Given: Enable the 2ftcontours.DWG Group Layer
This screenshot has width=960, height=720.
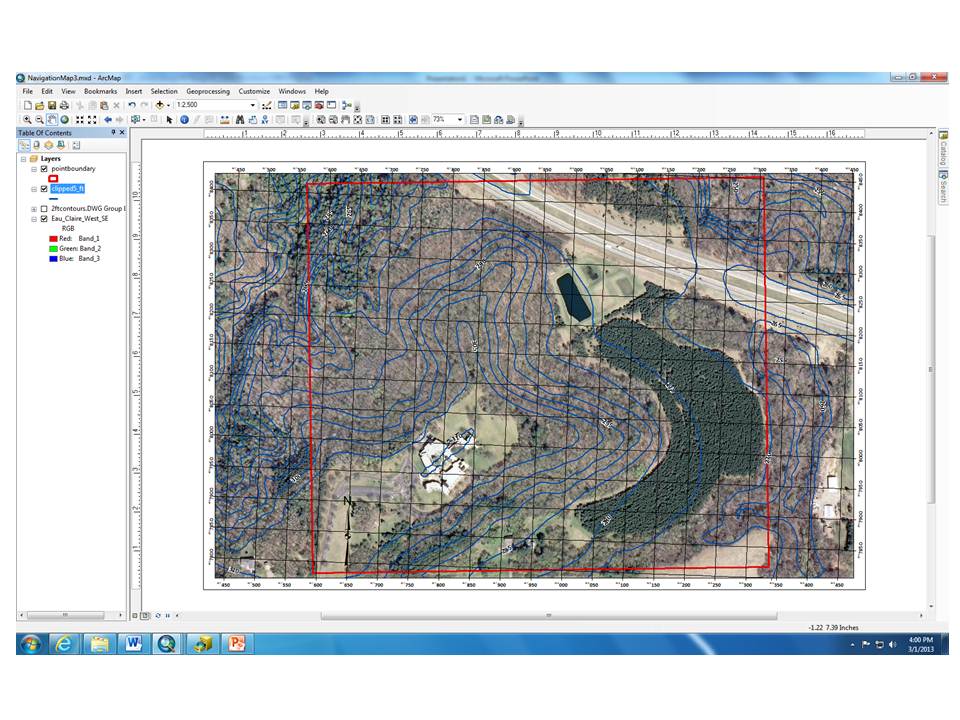Looking at the screenshot, I should click(x=43, y=208).
